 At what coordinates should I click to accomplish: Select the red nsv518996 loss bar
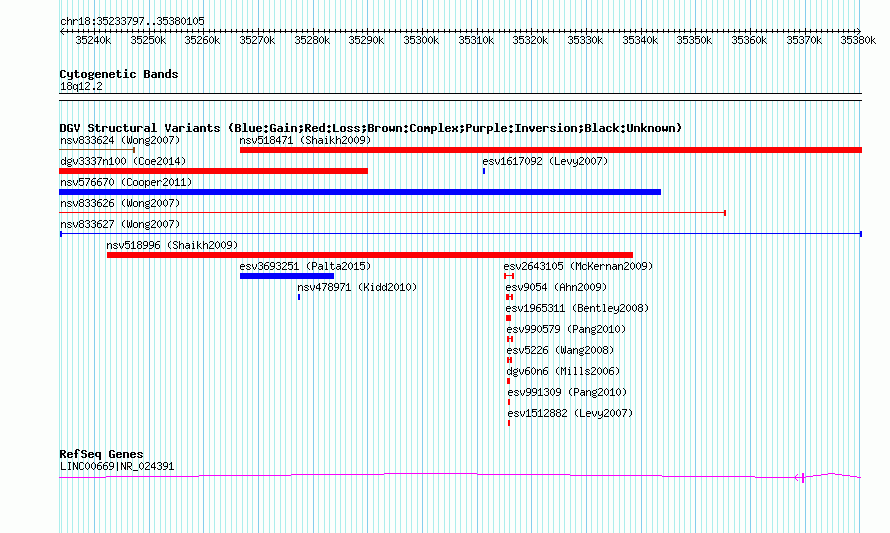click(370, 255)
